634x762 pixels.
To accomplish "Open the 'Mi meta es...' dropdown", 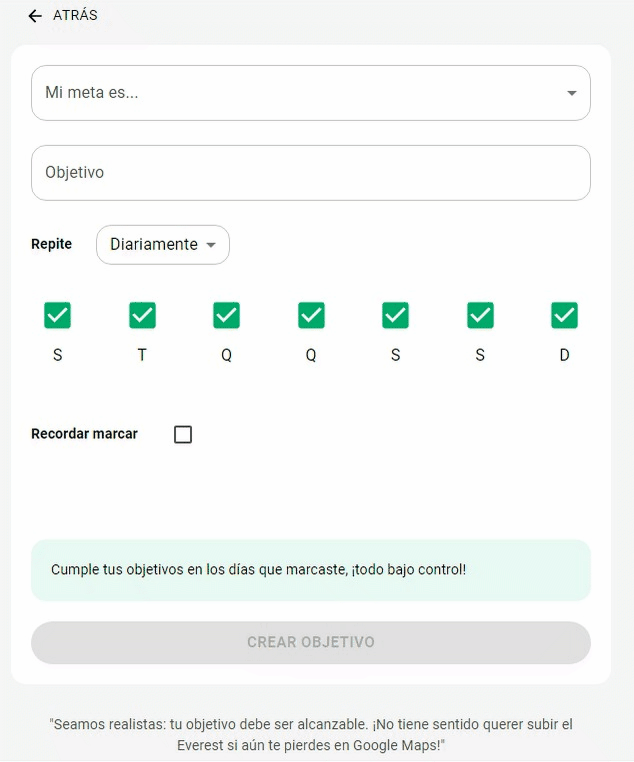I will coord(311,93).
